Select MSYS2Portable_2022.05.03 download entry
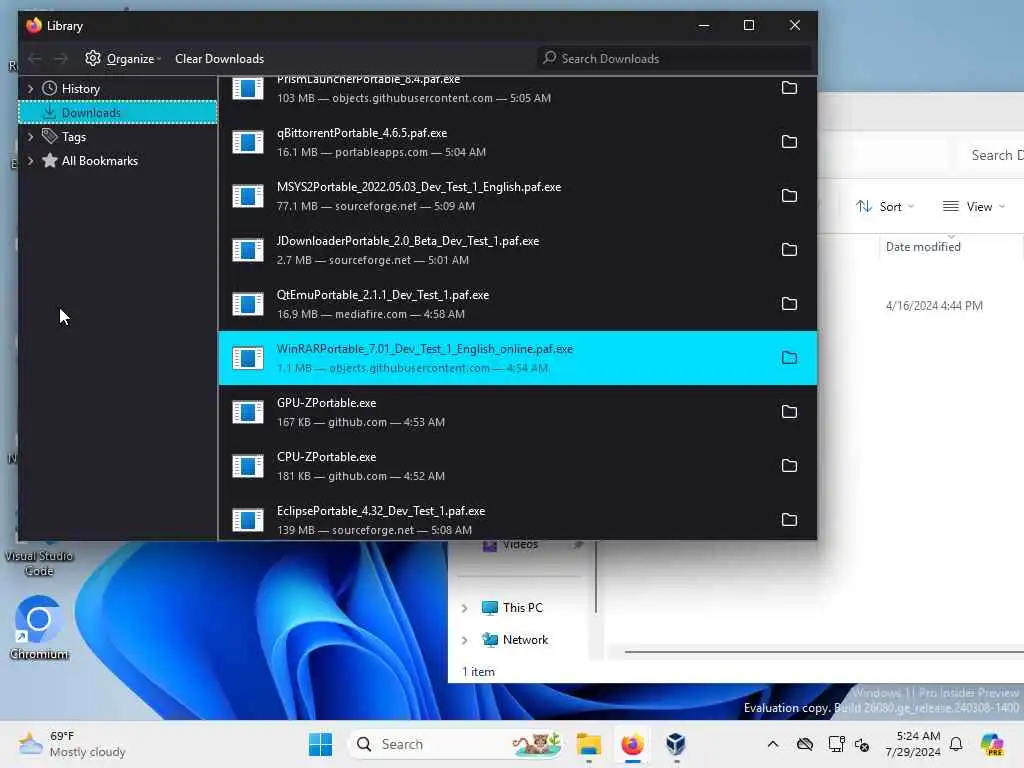Viewport: 1024px width, 768px height. pyautogui.click(x=517, y=196)
